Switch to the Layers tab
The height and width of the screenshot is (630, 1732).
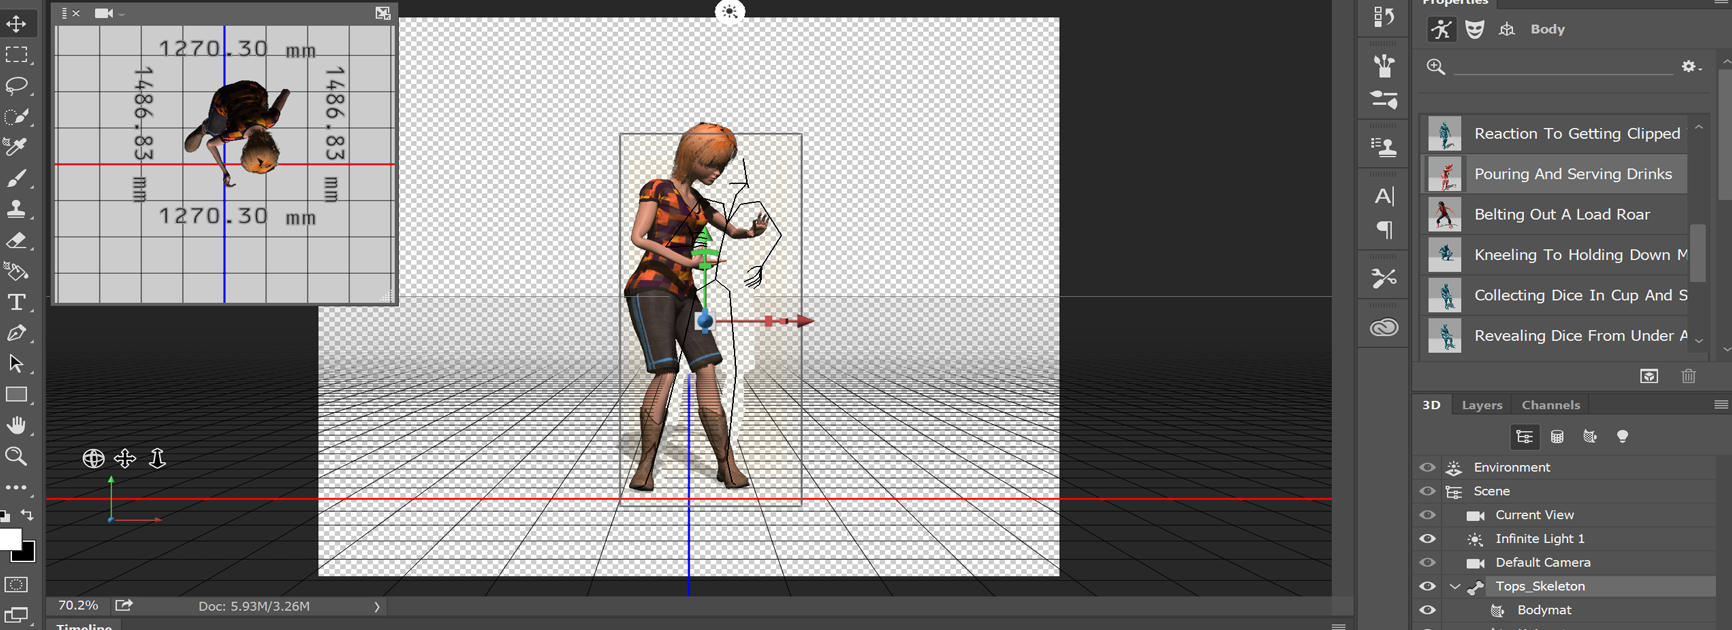1481,405
